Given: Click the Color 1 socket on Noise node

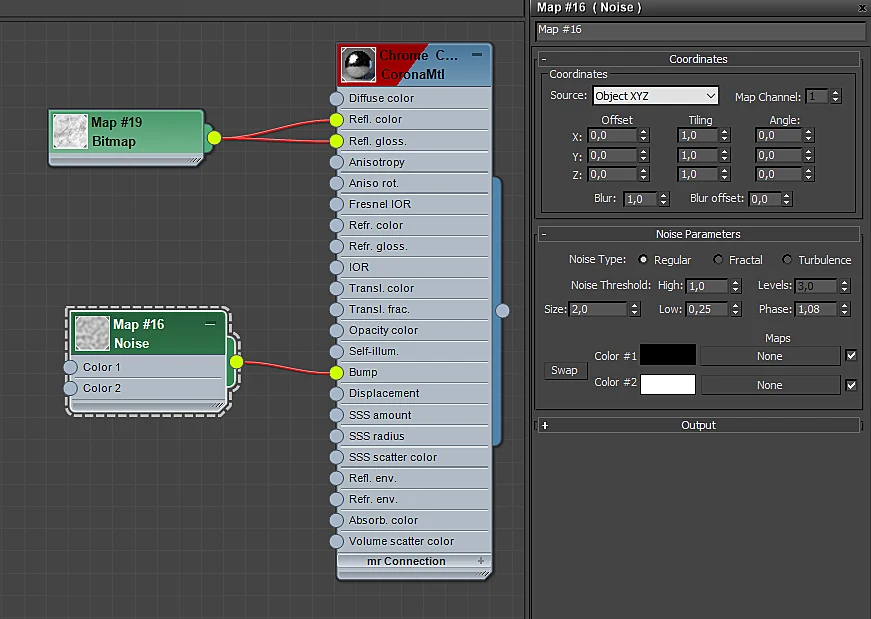Looking at the screenshot, I should pyautogui.click(x=71, y=367).
